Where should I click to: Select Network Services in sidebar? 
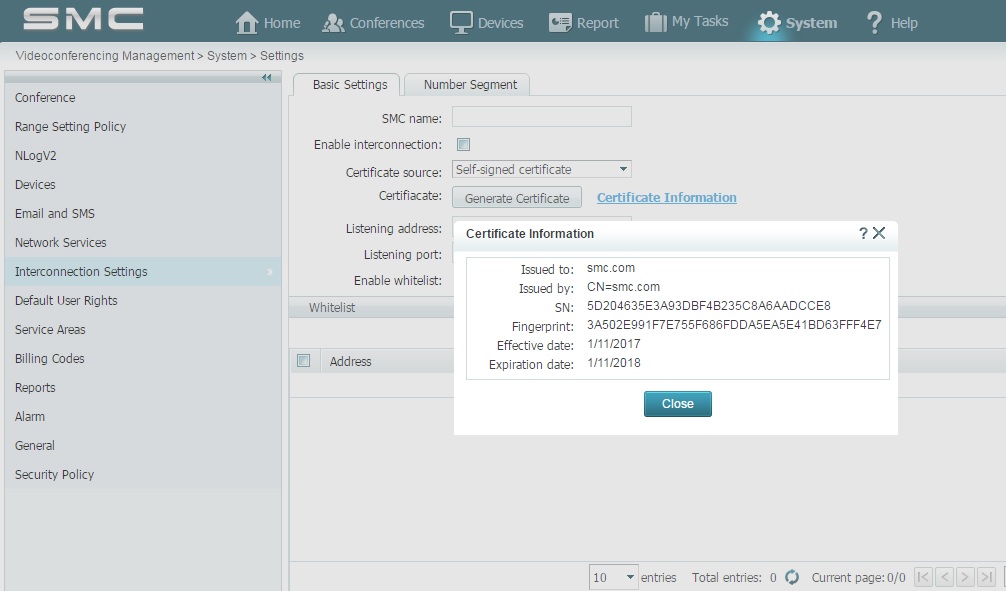coord(142,243)
